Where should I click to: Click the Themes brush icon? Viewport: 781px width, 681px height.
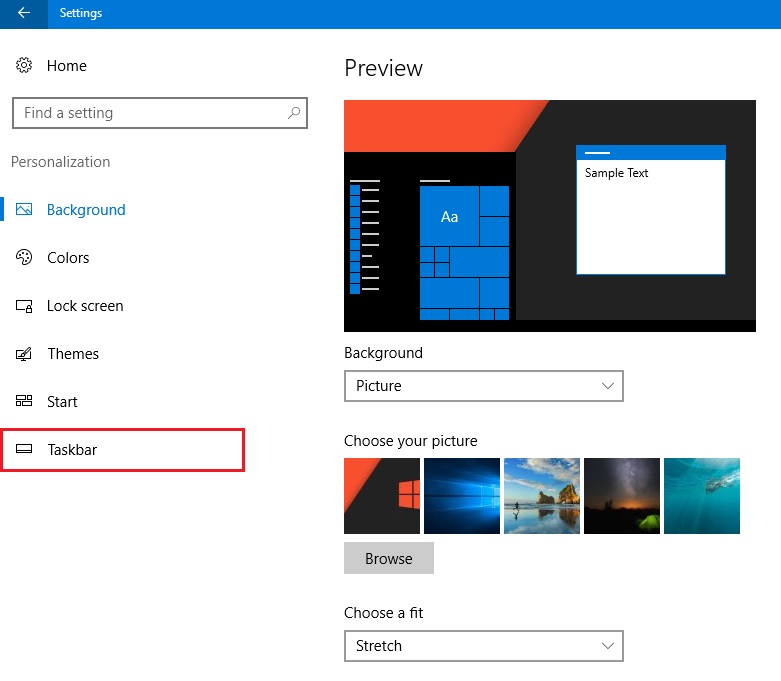(x=25, y=354)
